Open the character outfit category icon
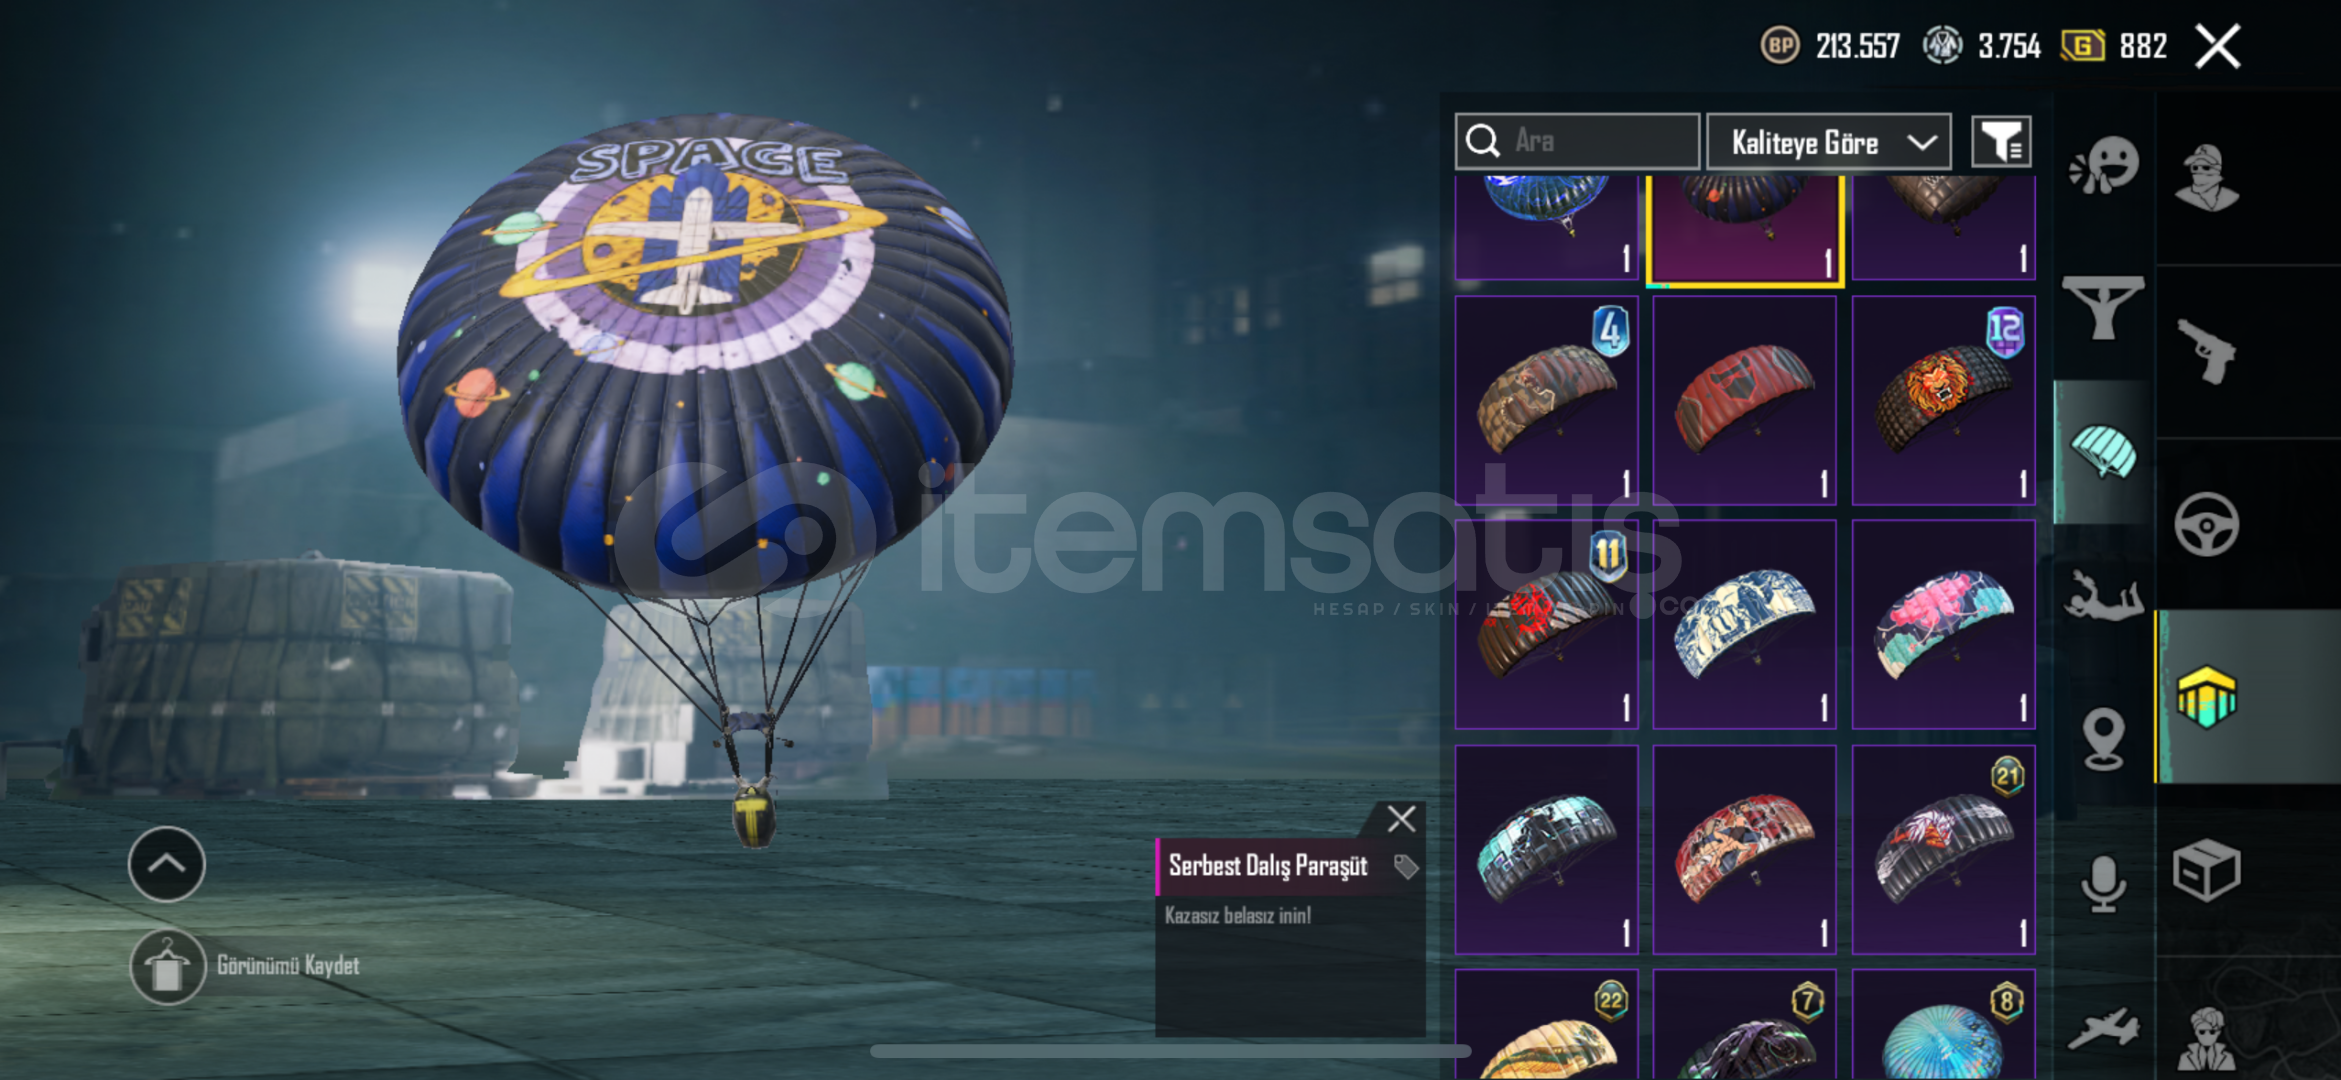The height and width of the screenshot is (1080, 2341). point(2206,178)
